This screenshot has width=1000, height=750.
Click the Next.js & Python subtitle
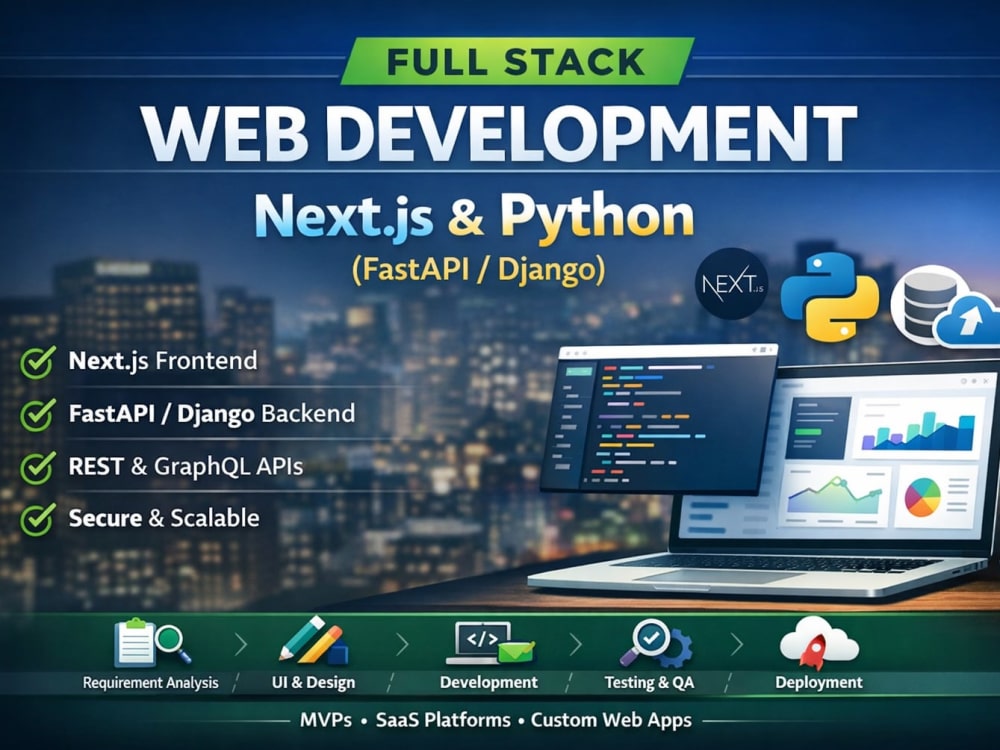click(x=474, y=216)
